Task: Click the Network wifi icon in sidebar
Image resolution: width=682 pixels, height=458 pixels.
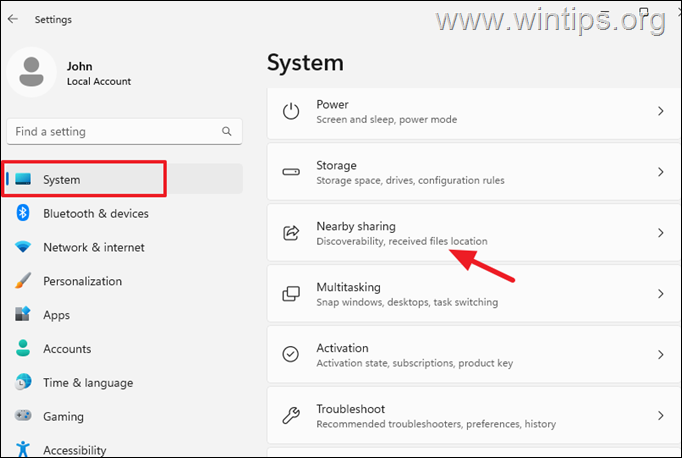Action: point(23,247)
